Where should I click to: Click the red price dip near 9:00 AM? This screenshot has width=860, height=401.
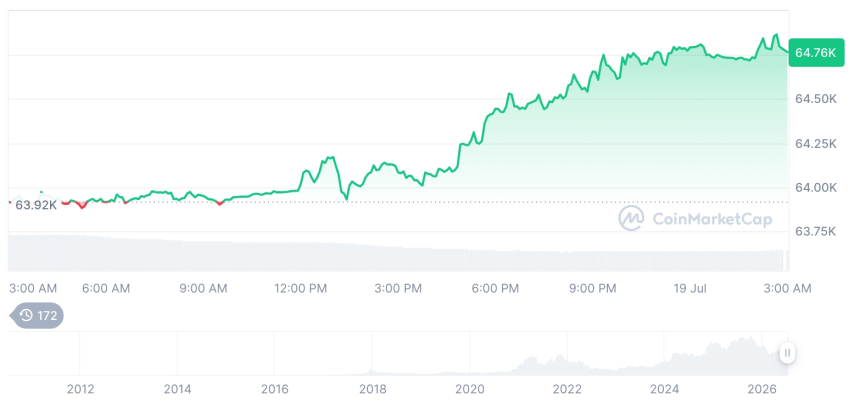pyautogui.click(x=220, y=204)
